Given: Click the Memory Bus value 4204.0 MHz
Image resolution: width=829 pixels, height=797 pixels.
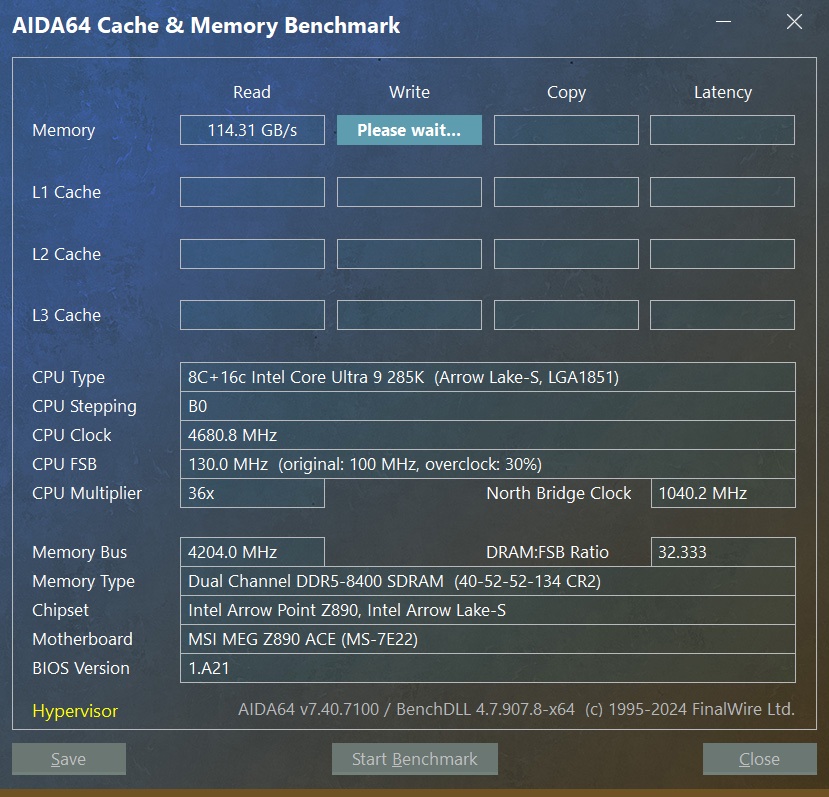Looking at the screenshot, I should (252, 552).
